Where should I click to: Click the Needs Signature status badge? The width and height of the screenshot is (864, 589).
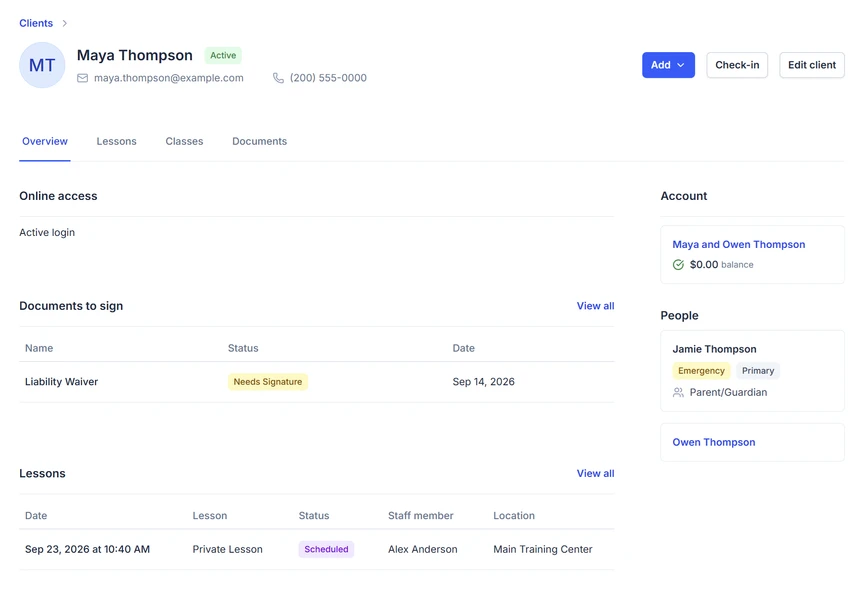[268, 382]
